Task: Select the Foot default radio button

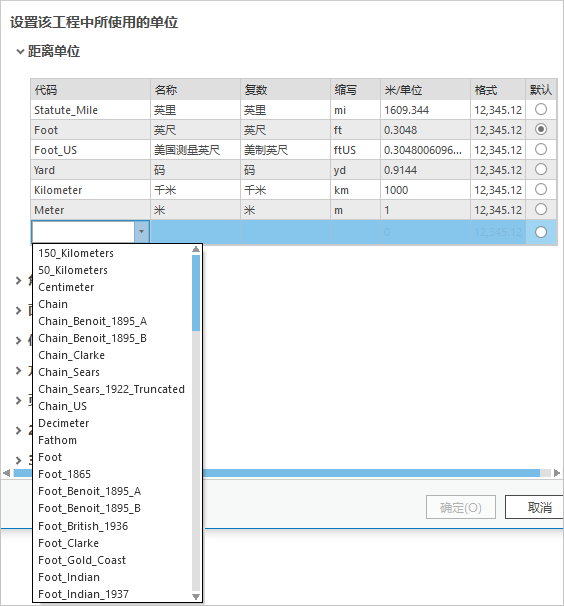Action: point(541,129)
